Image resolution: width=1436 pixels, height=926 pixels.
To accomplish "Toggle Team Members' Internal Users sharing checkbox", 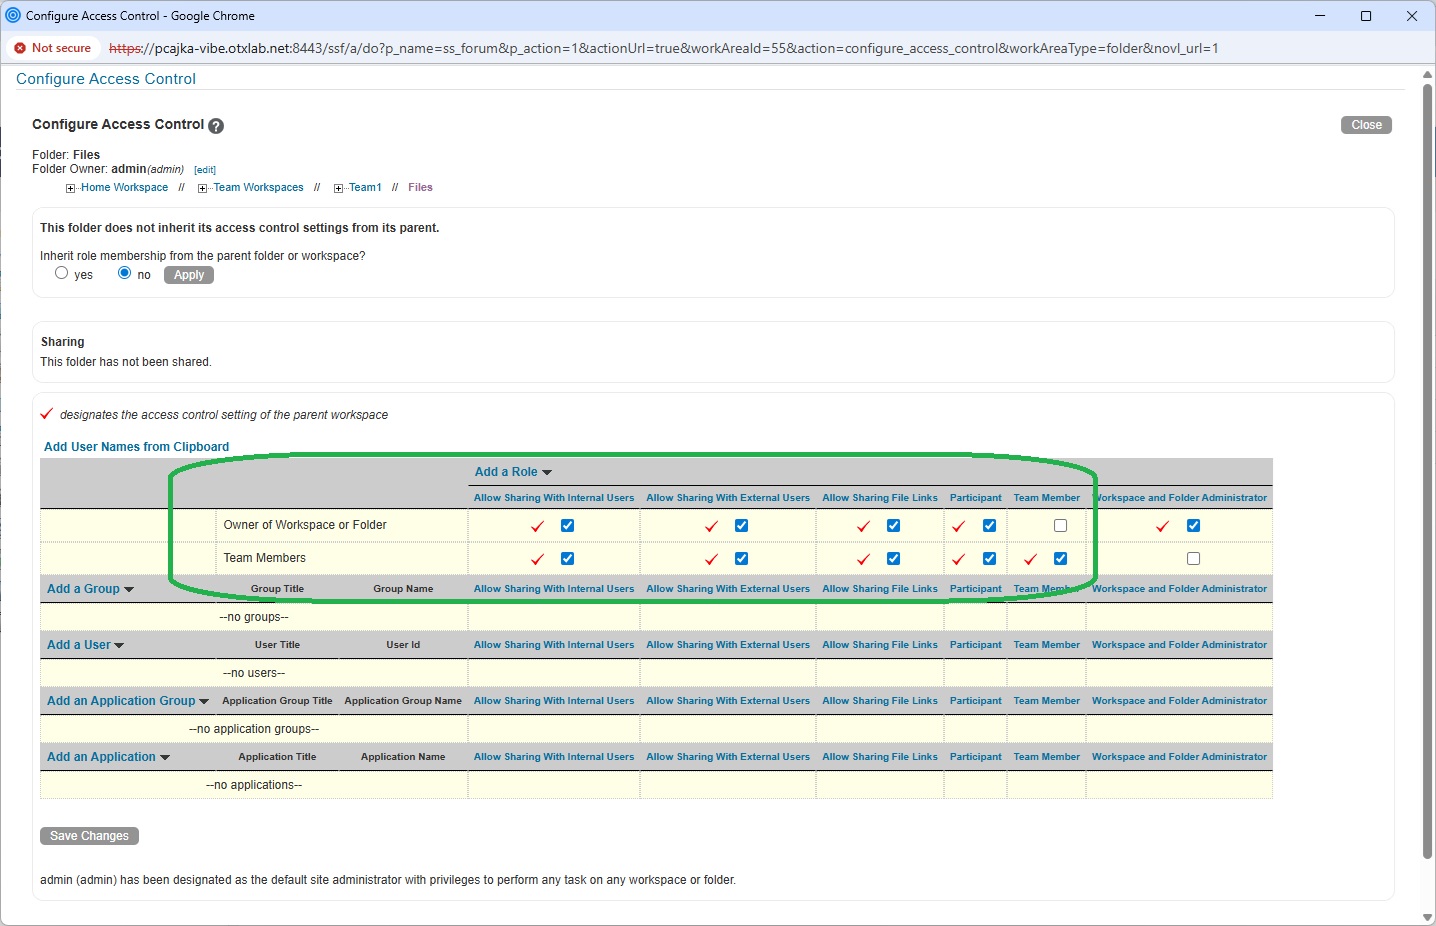I will (x=567, y=559).
